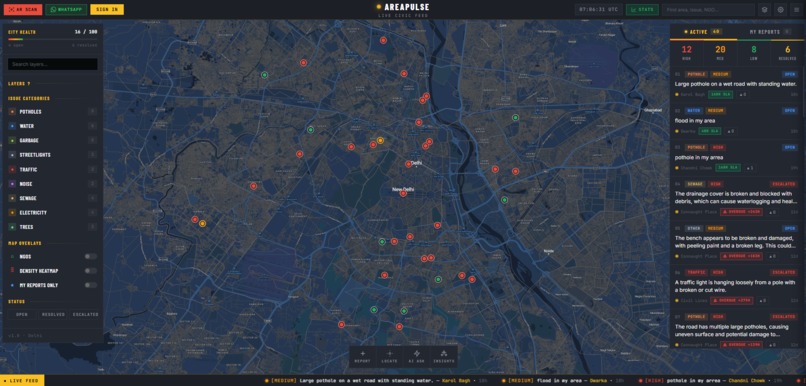Switch to the My Reports tab
The height and width of the screenshot is (386, 806).
pyautogui.click(x=770, y=32)
